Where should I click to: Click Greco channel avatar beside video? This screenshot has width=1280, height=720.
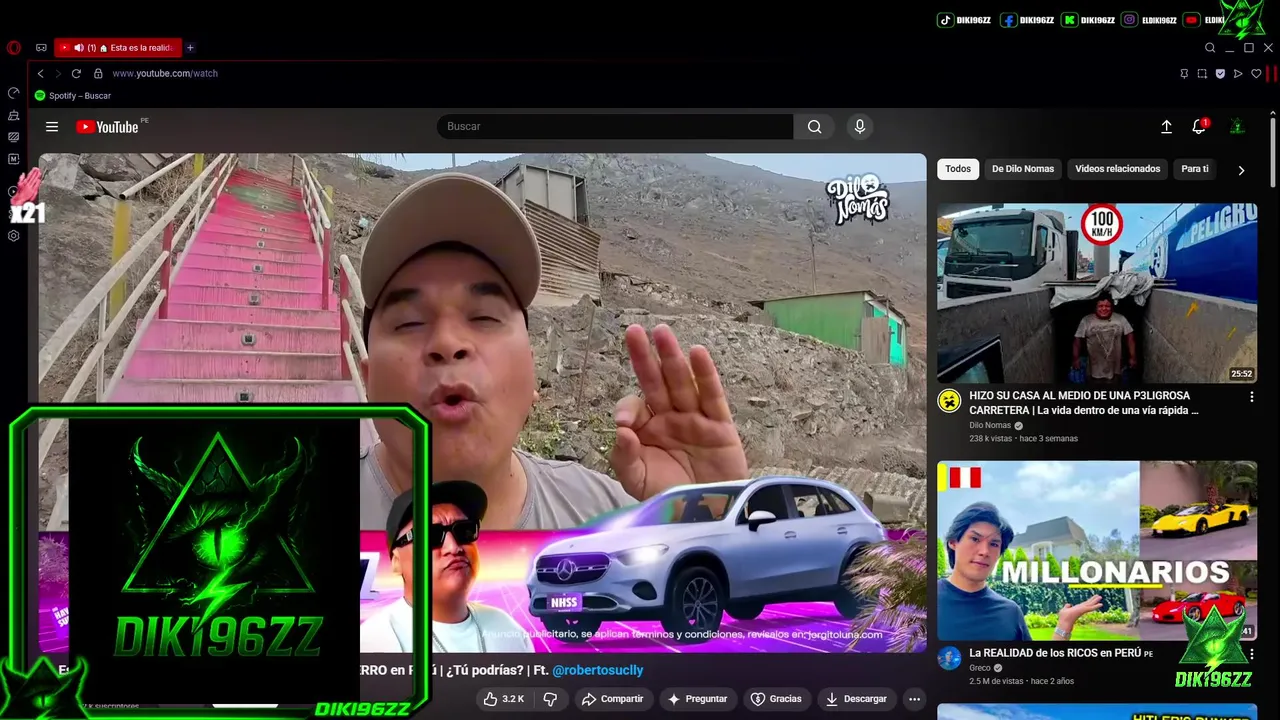pos(949,658)
